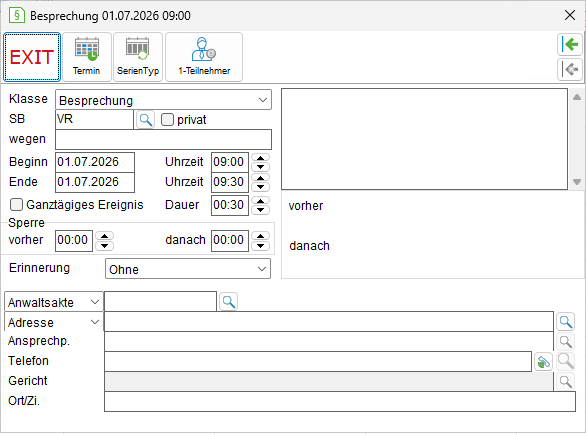Viewport: 586px width, 435px height.
Task: Decrease the Dauer value with down arrow
Action: pos(260,210)
